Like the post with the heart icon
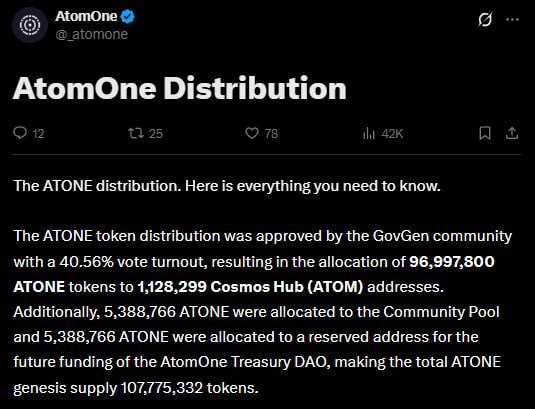The width and height of the screenshot is (535, 409). [x=252, y=133]
